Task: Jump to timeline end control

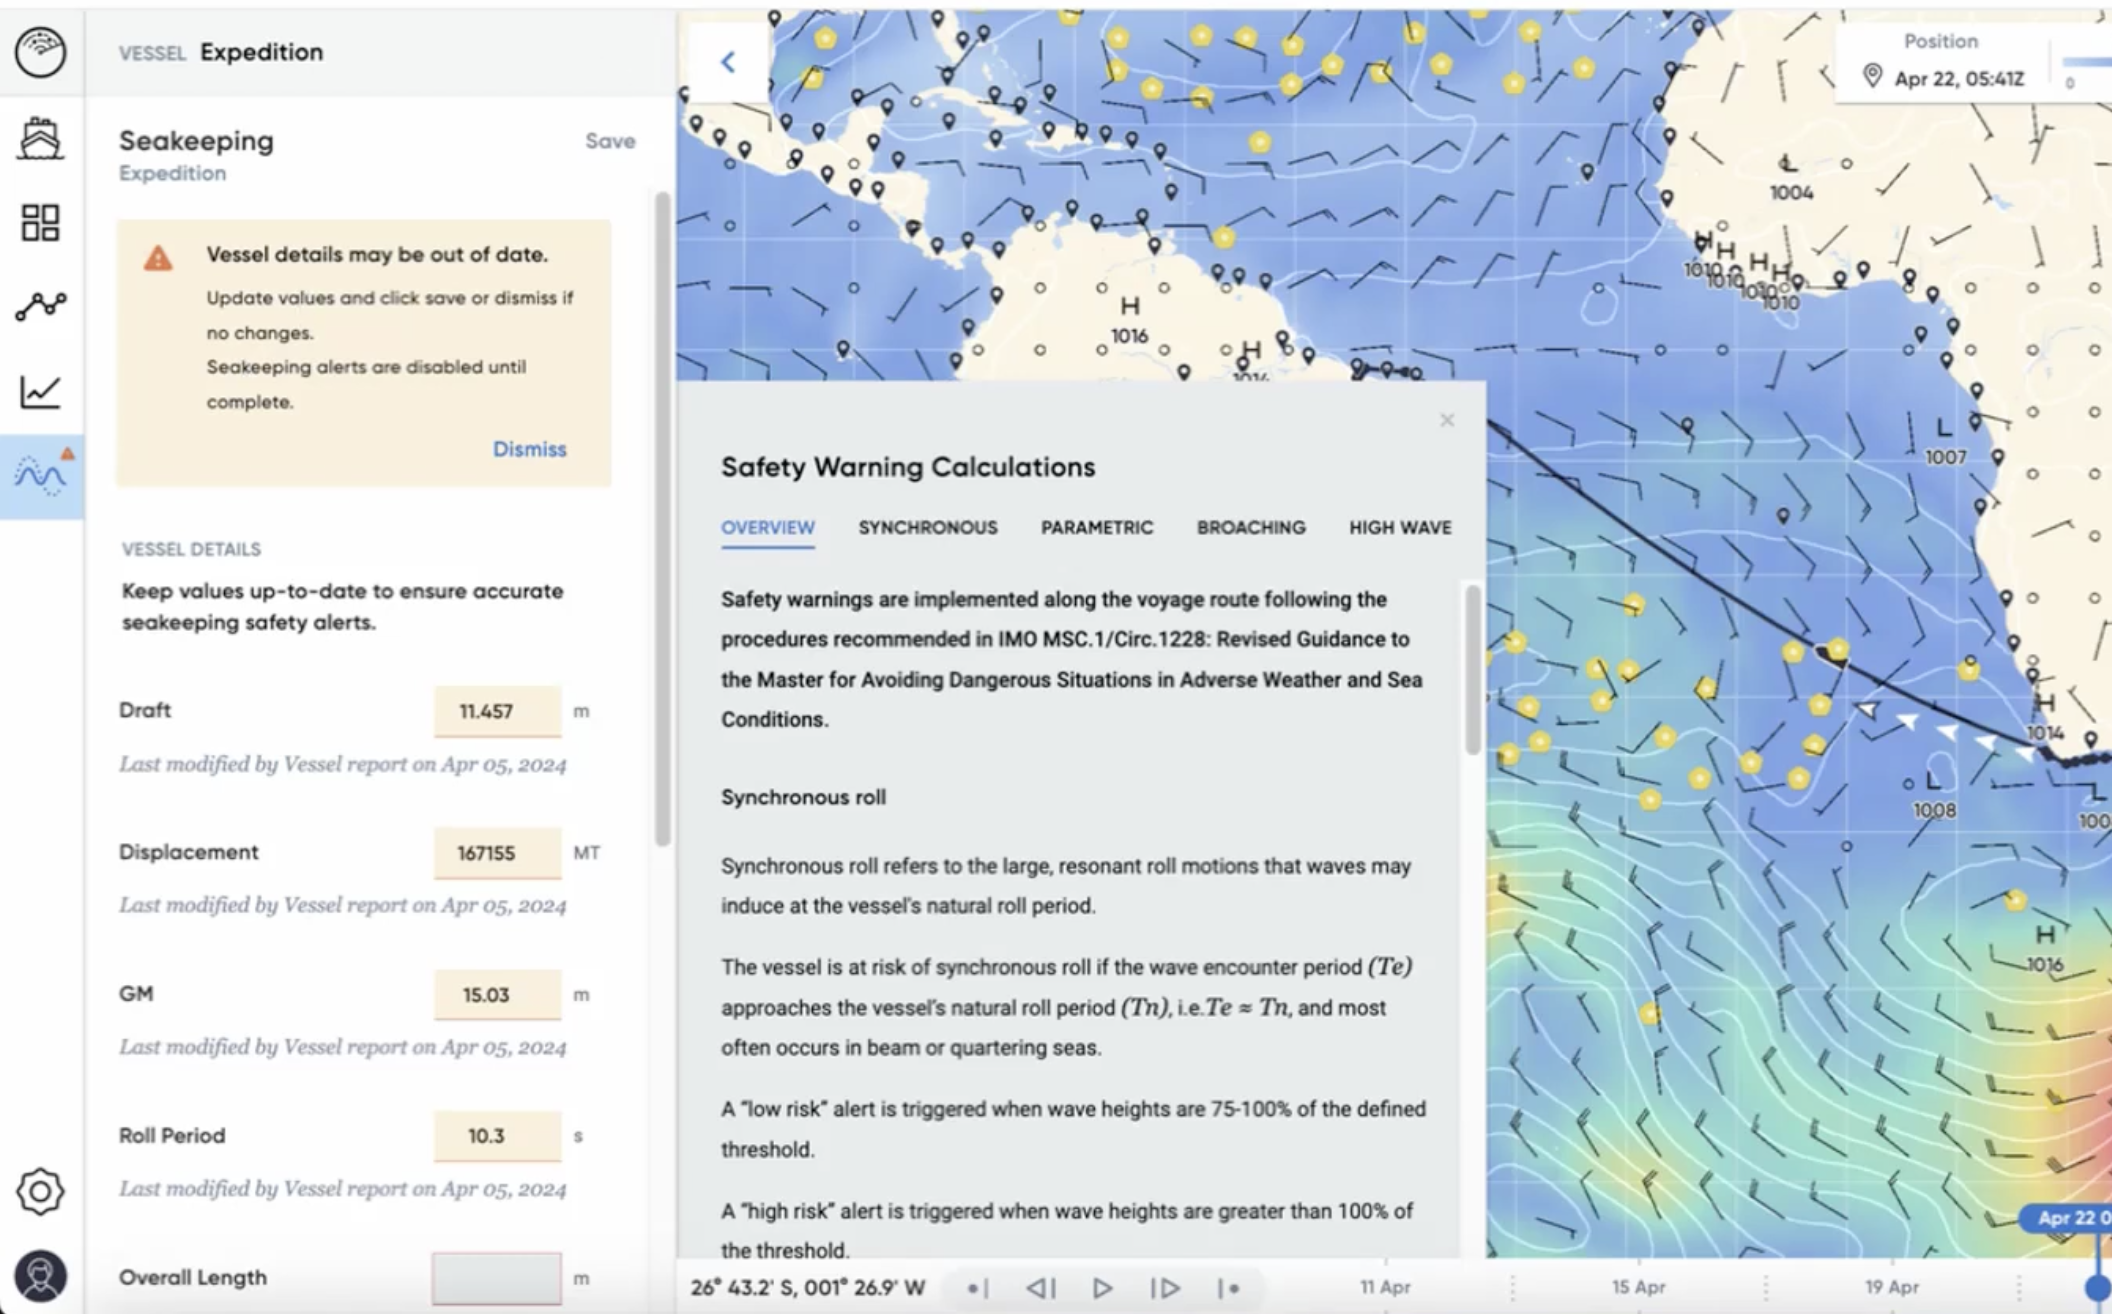Action: 1229,1288
